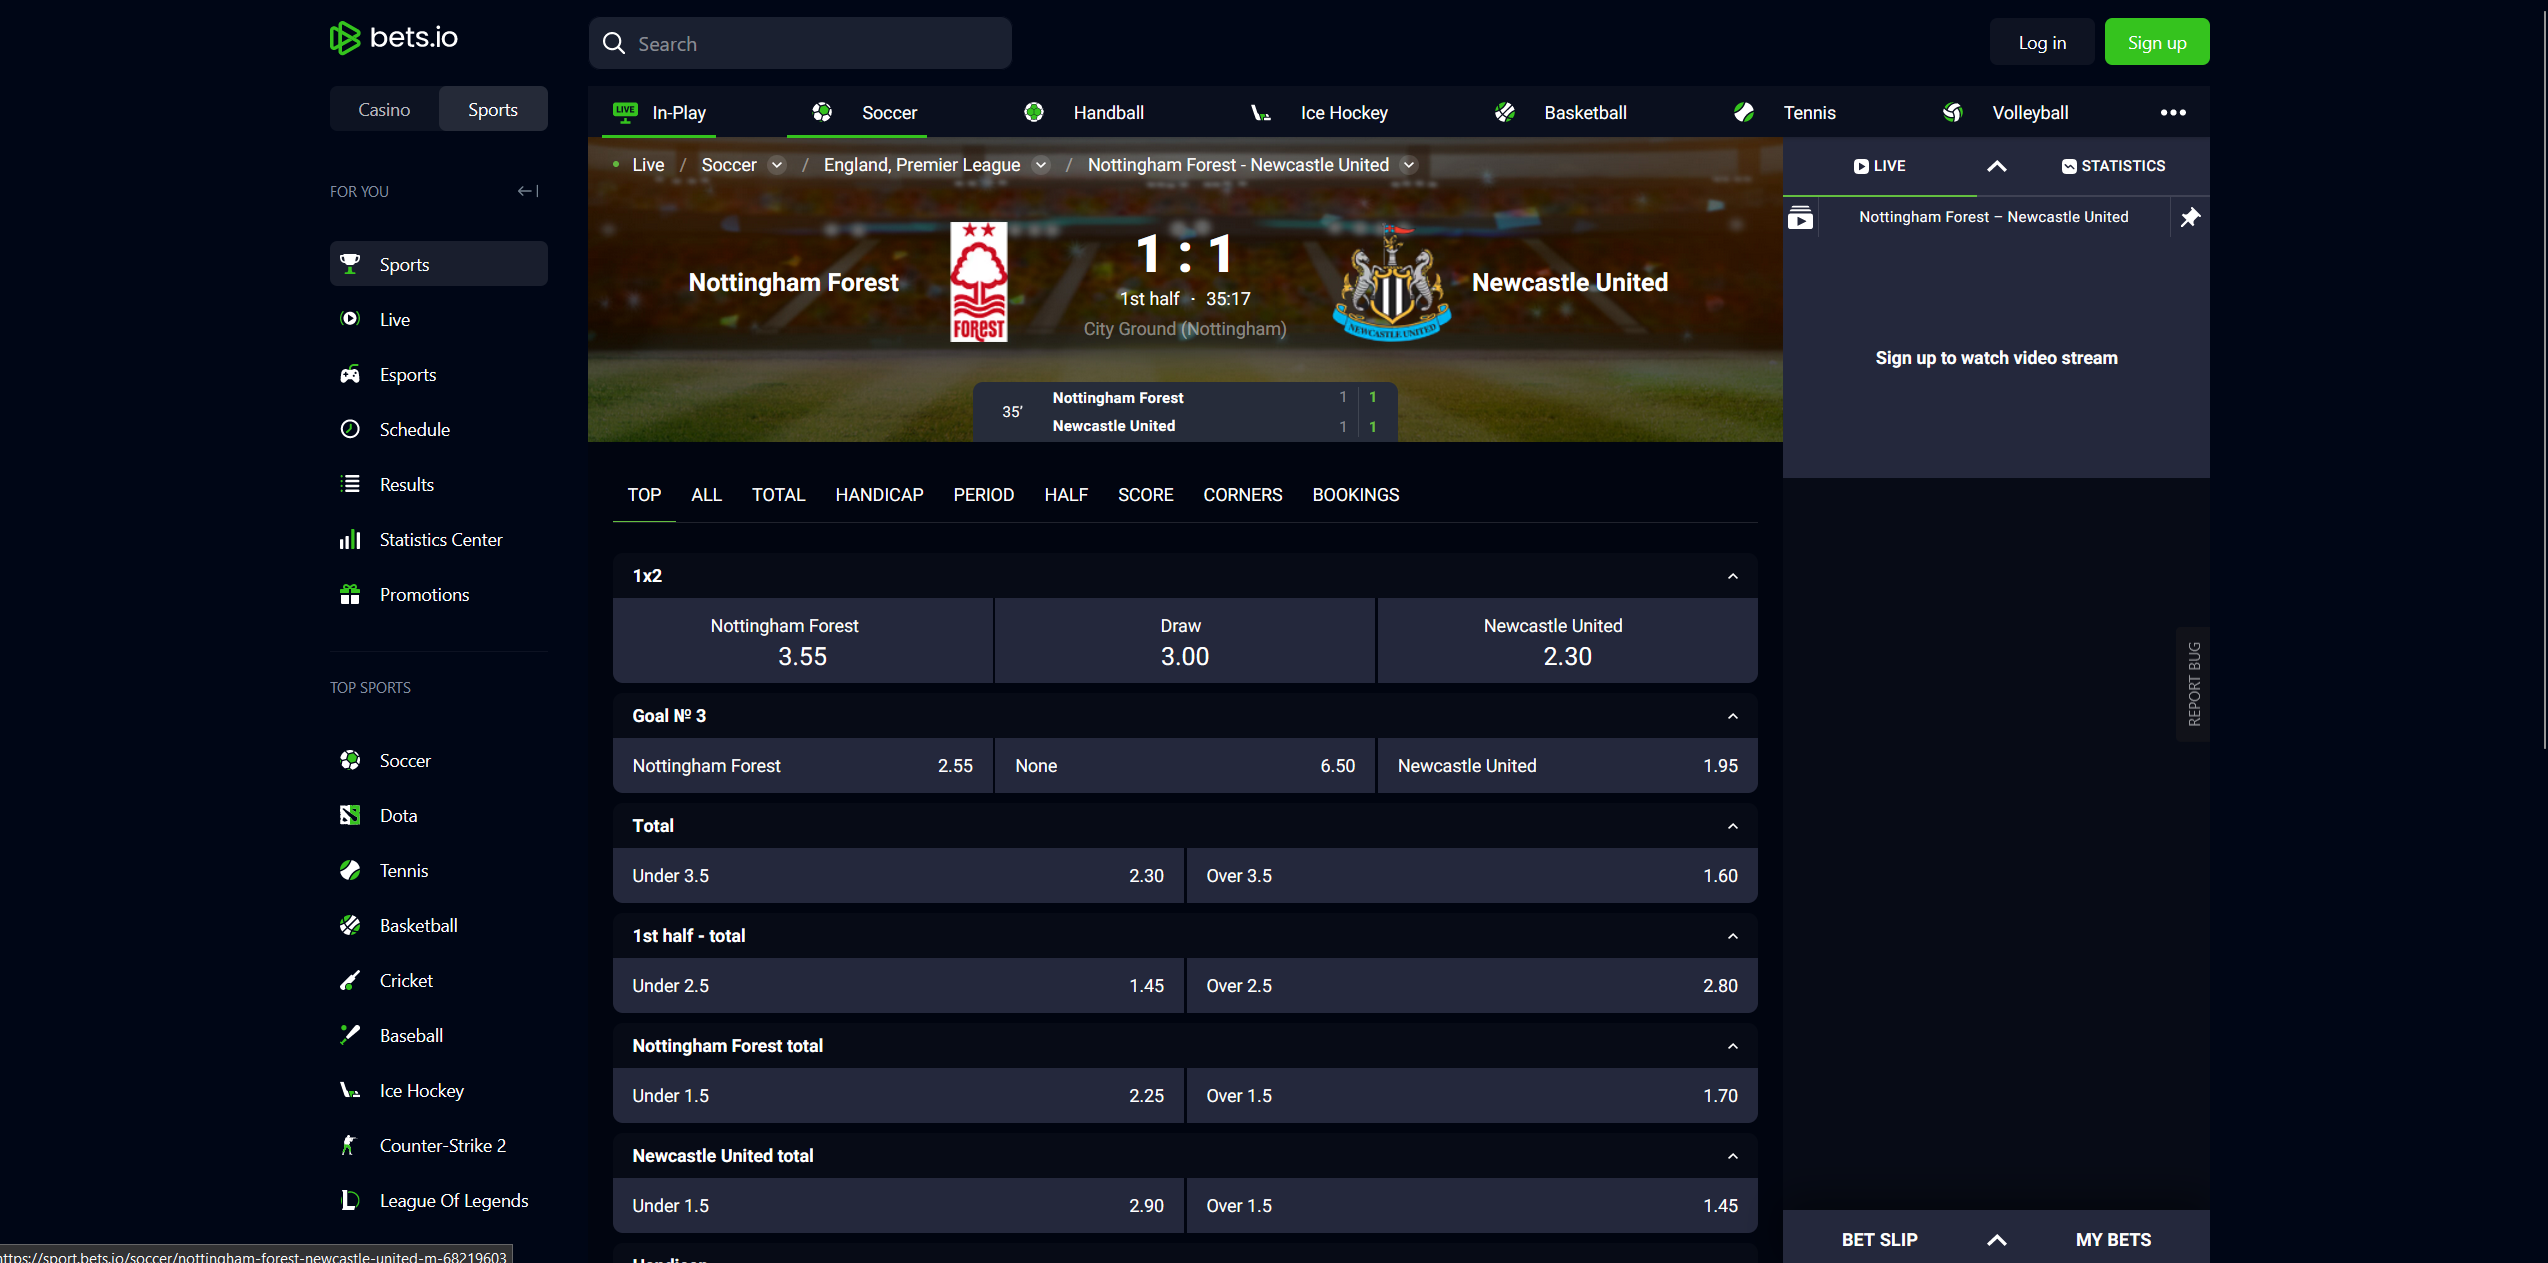Click the Newcastle United club crest
Screen dimensions: 2548x1263
click(x=1392, y=284)
